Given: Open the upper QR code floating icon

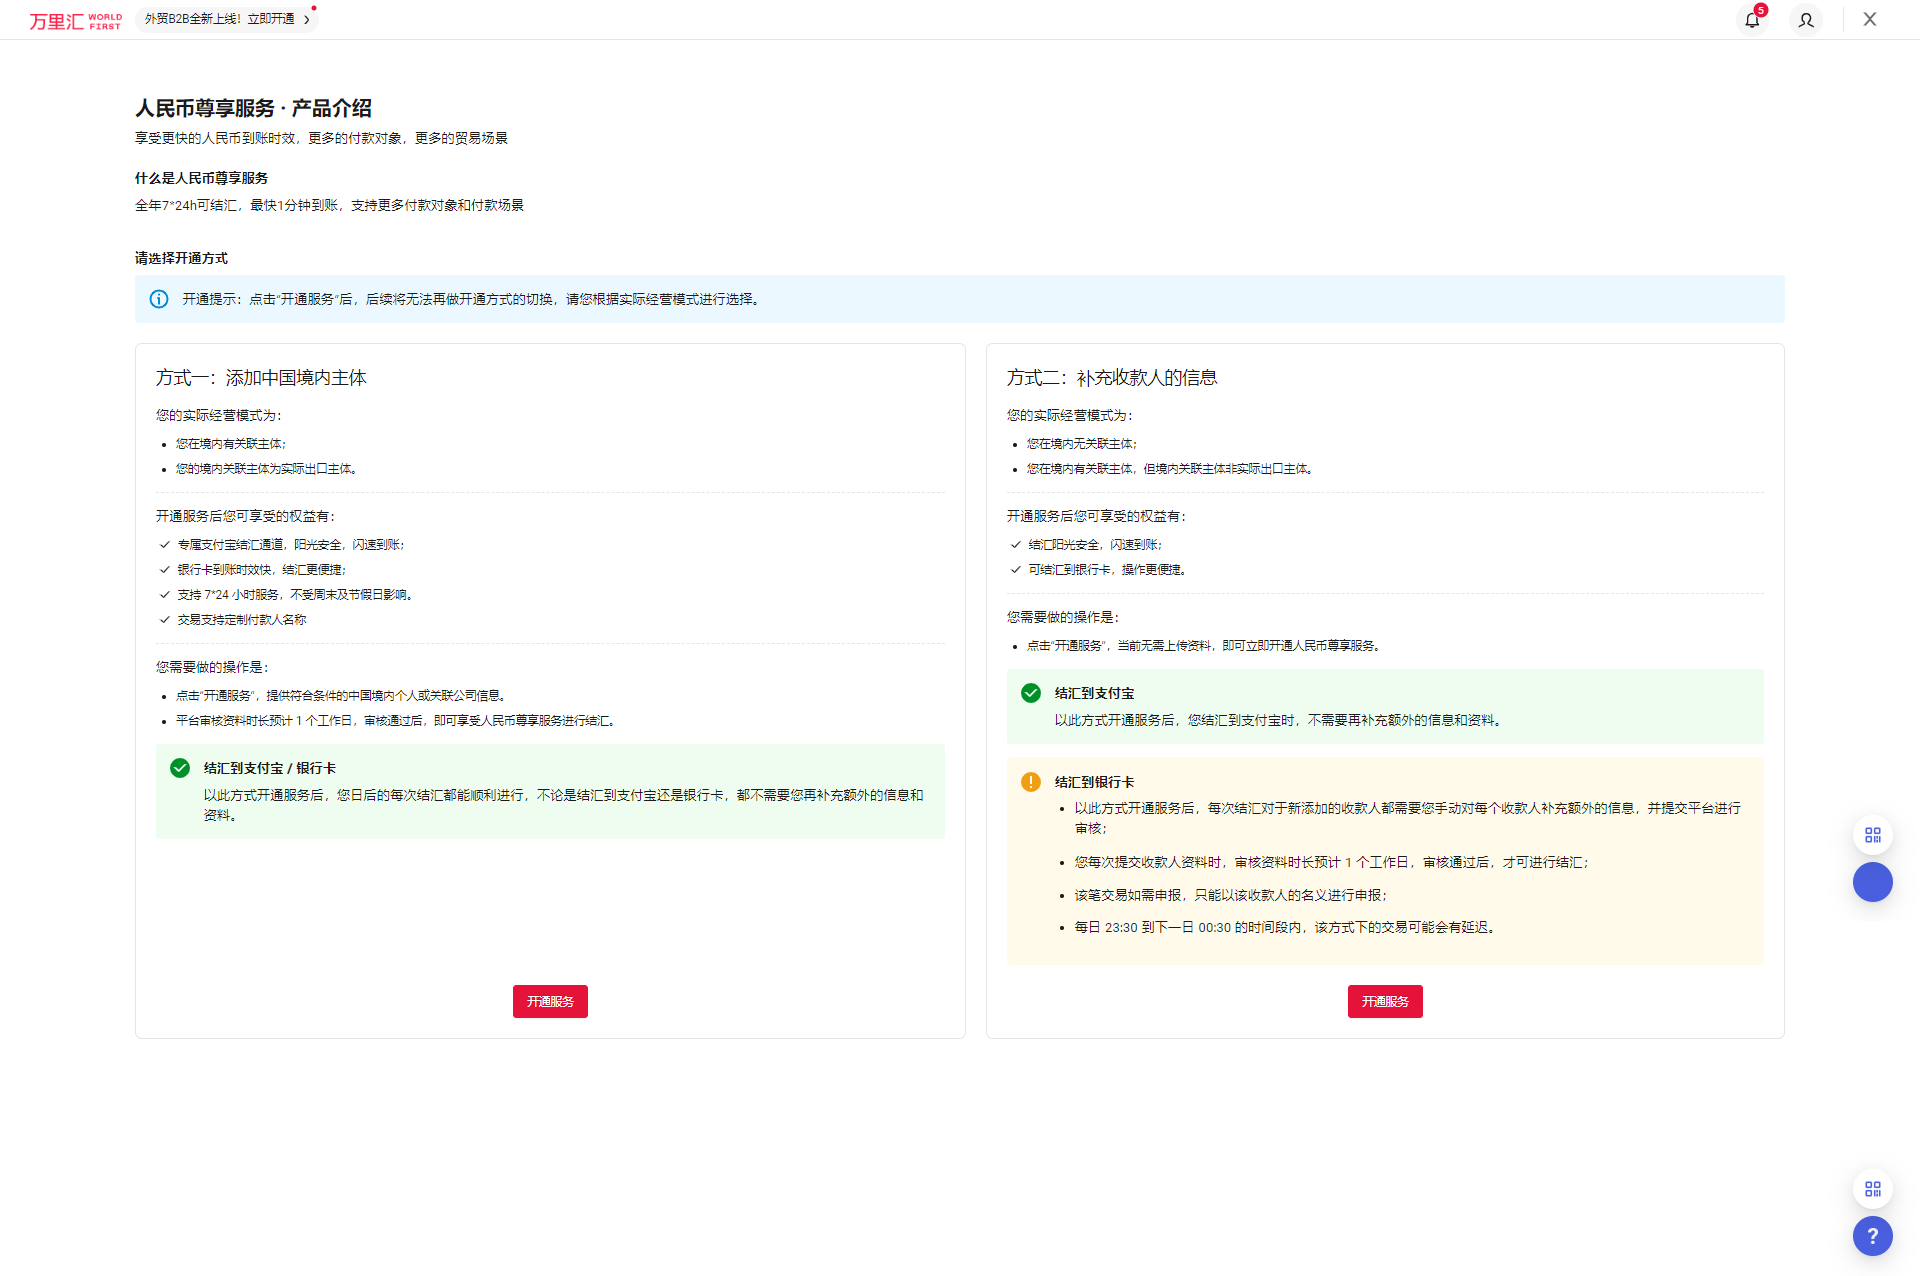Looking at the screenshot, I should pyautogui.click(x=1872, y=835).
